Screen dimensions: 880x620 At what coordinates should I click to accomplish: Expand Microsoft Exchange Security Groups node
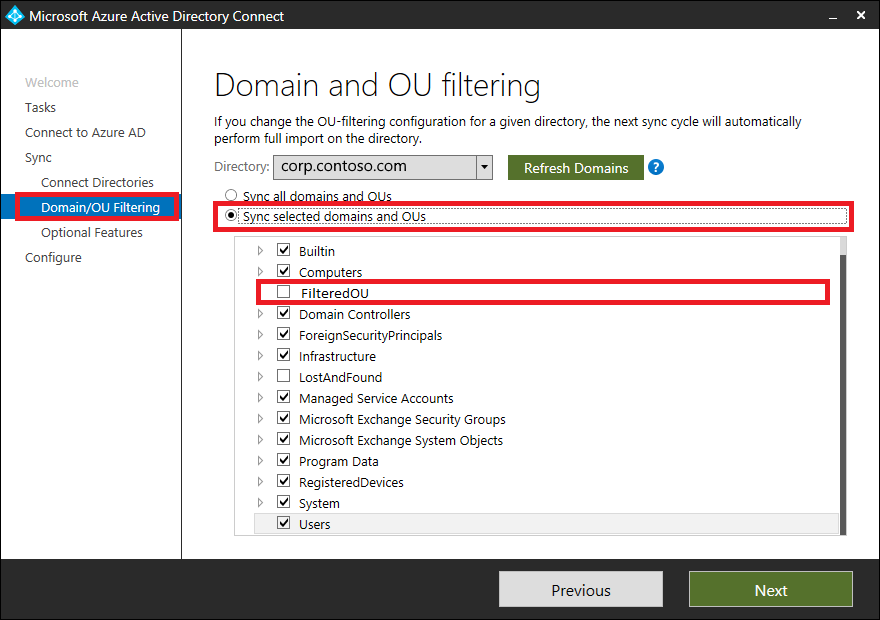(x=260, y=419)
